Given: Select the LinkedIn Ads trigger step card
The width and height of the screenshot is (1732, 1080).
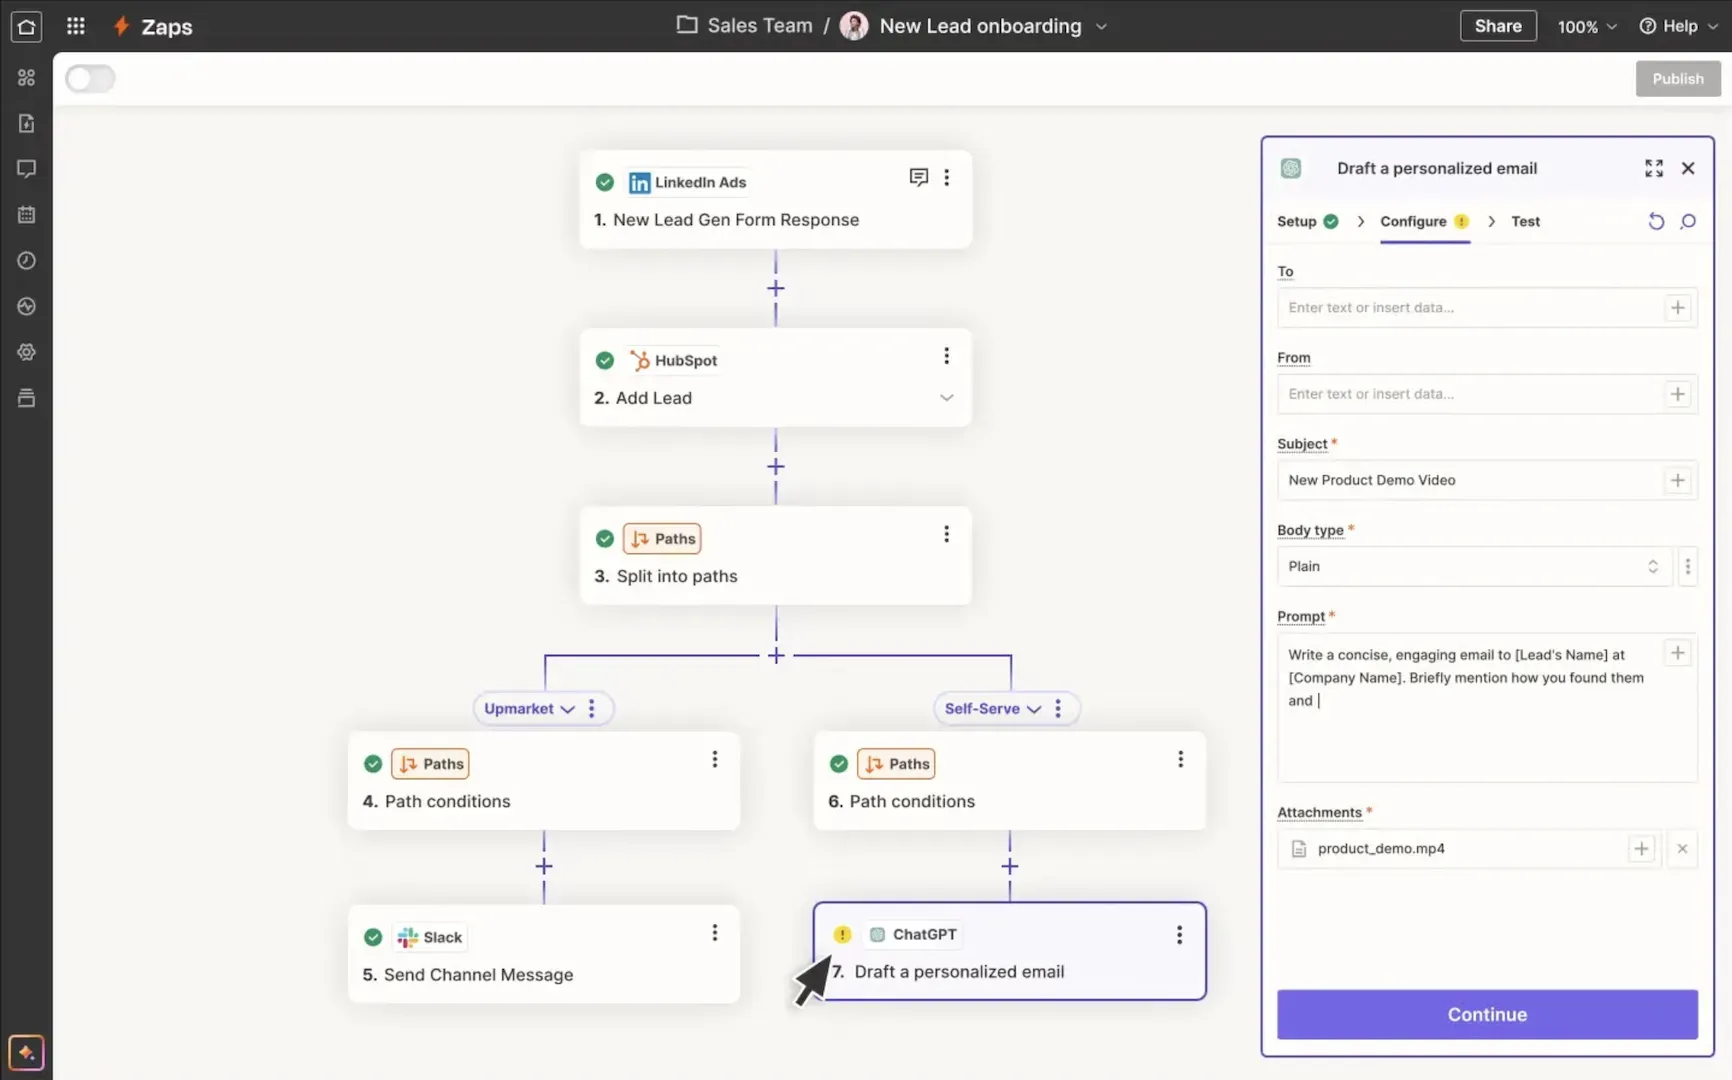Looking at the screenshot, I should pyautogui.click(x=775, y=199).
